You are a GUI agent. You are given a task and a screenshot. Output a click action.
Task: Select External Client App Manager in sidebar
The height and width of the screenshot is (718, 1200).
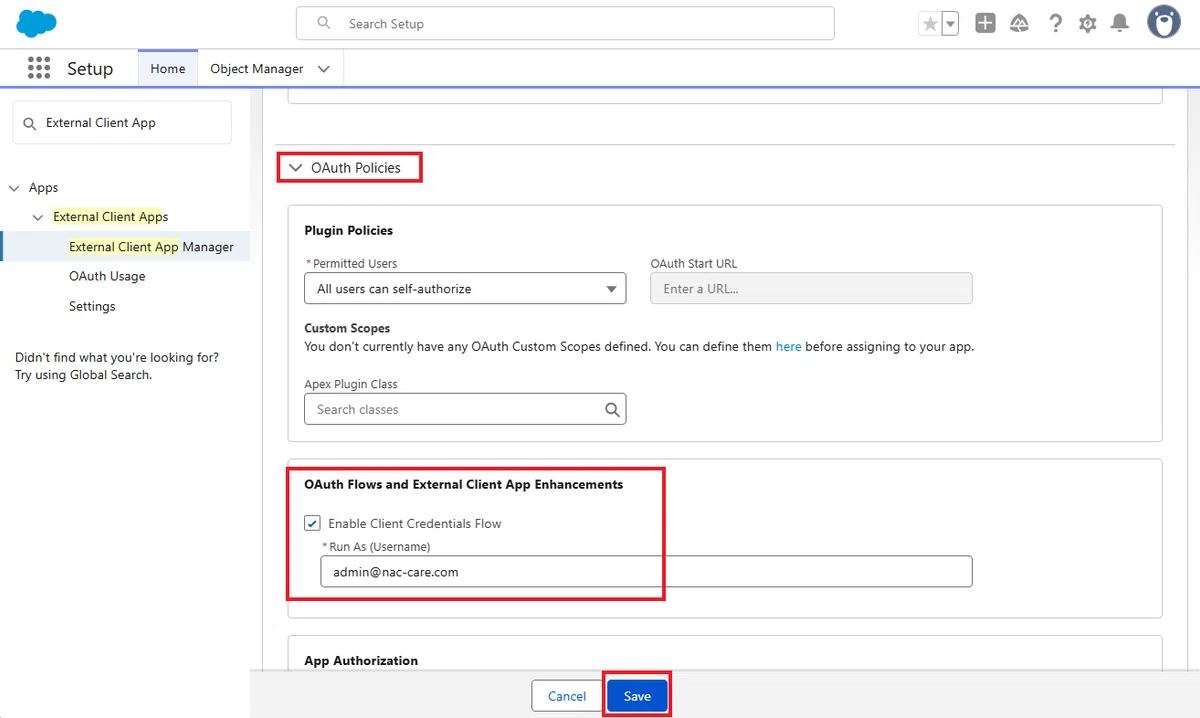[151, 247]
